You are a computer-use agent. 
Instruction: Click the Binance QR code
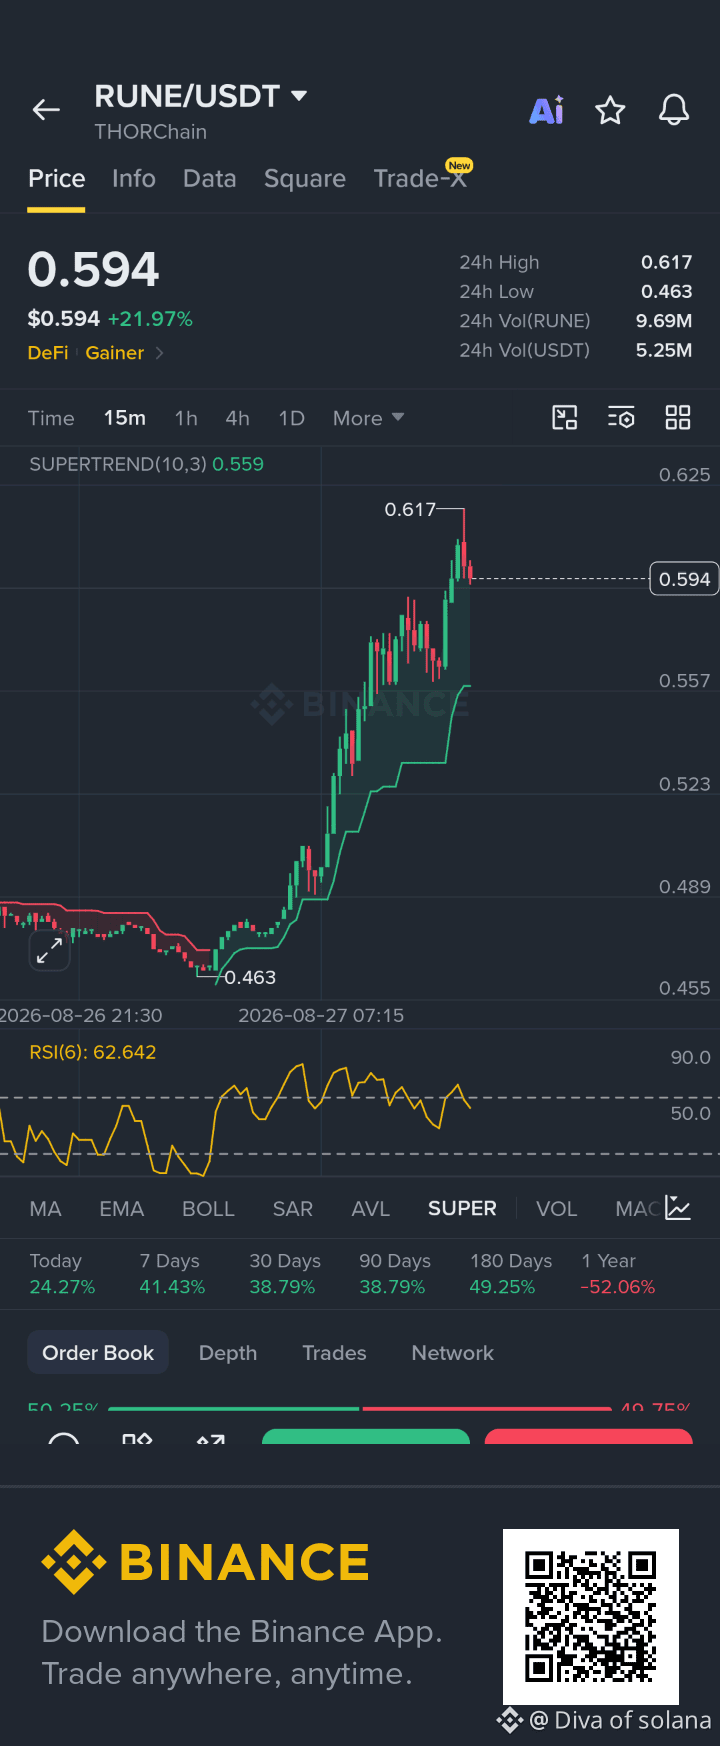[591, 1617]
